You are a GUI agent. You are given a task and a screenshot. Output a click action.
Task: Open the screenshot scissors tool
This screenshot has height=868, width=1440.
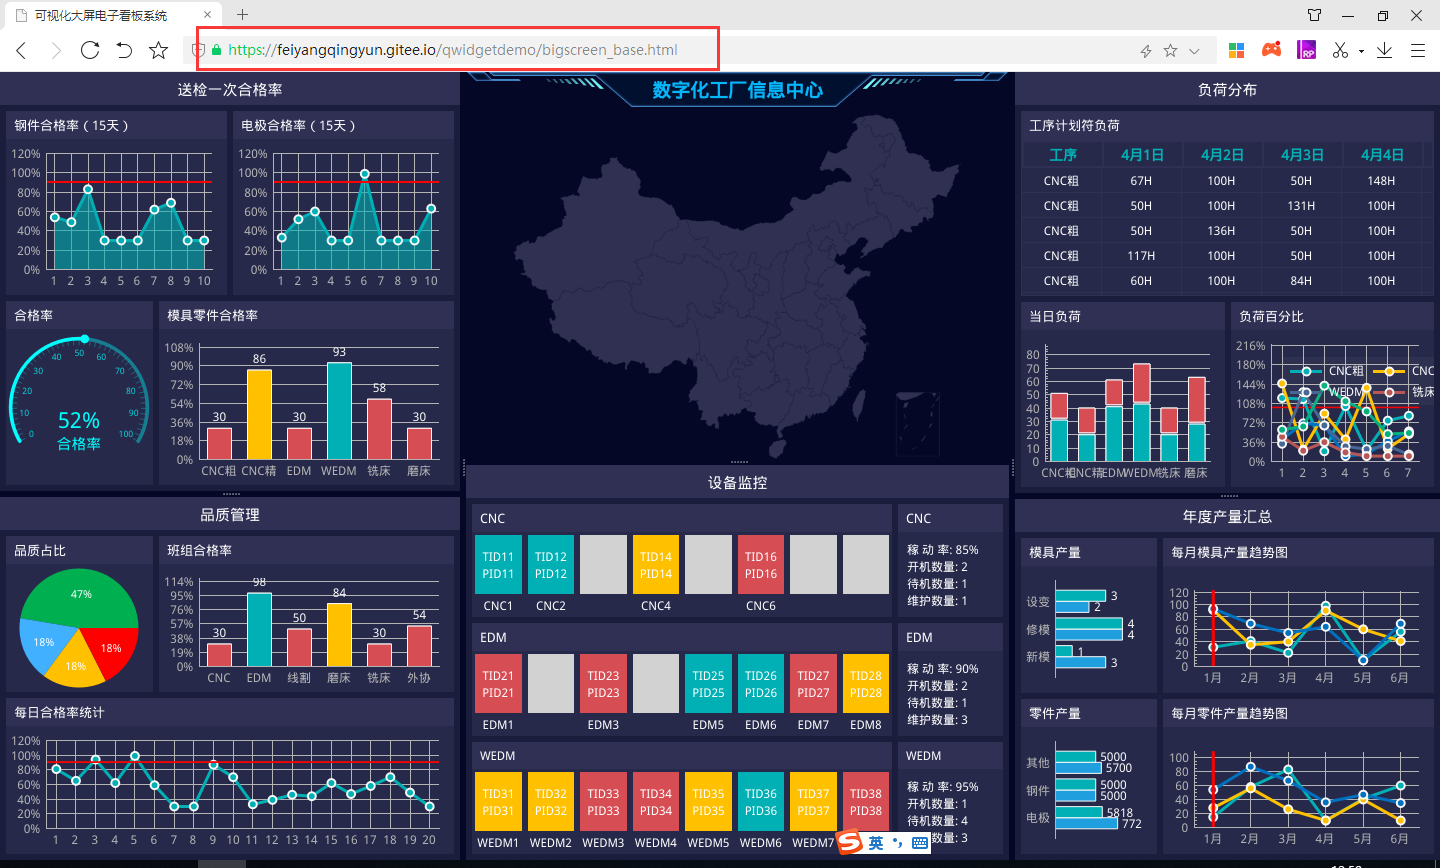[x=1340, y=50]
